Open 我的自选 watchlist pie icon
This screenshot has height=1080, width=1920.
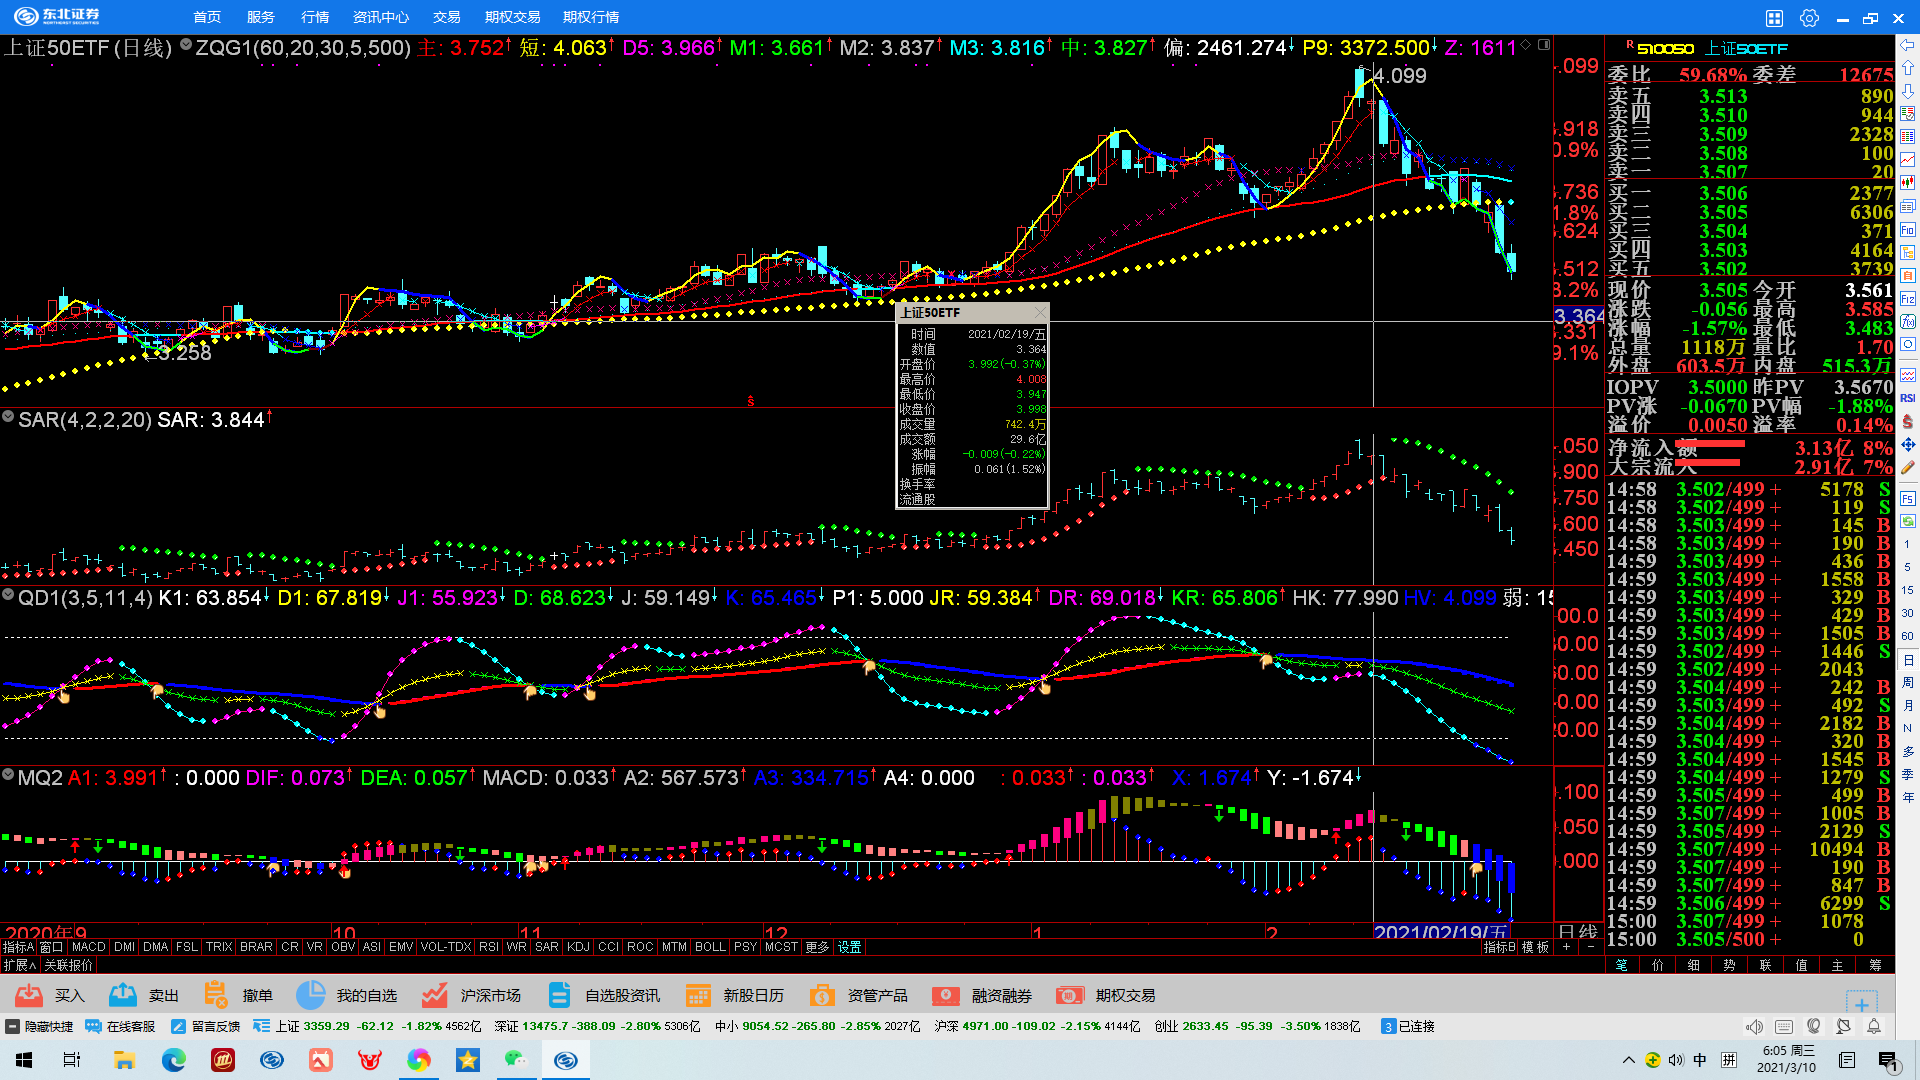(311, 995)
